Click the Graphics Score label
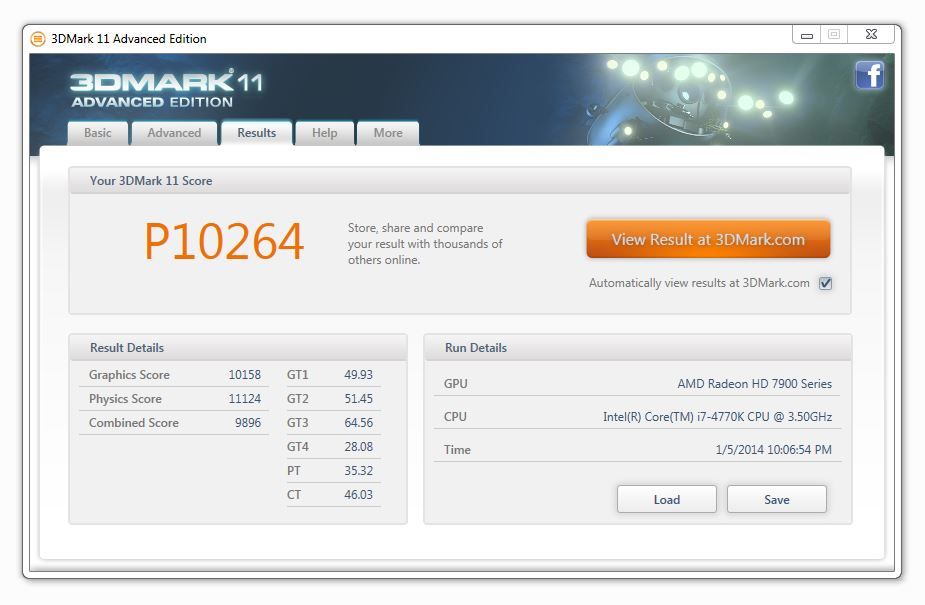This screenshot has height=605, width=925. coord(129,375)
